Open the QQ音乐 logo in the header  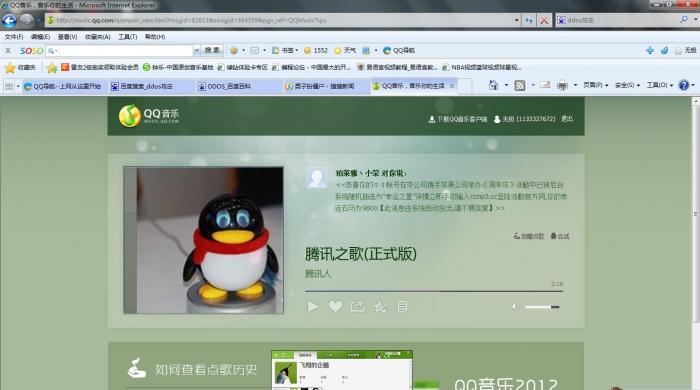click(149, 116)
